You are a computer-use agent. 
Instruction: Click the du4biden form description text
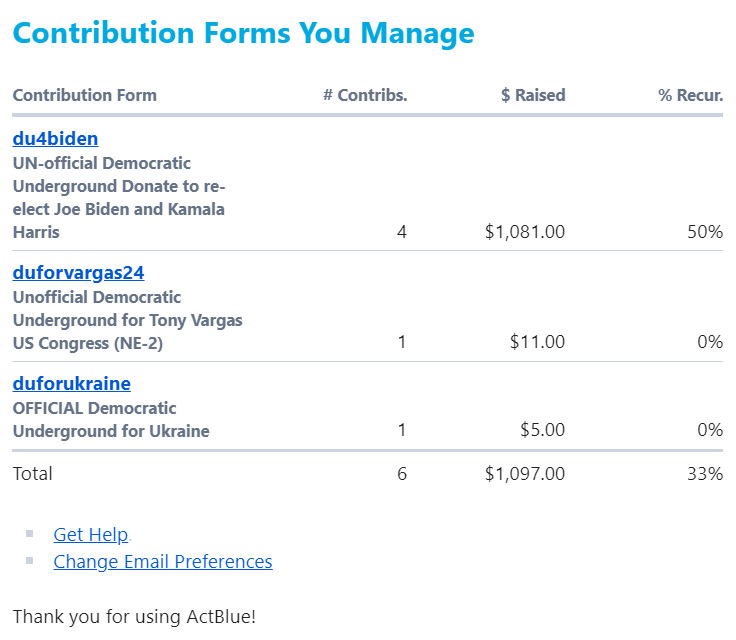pyautogui.click(x=119, y=198)
